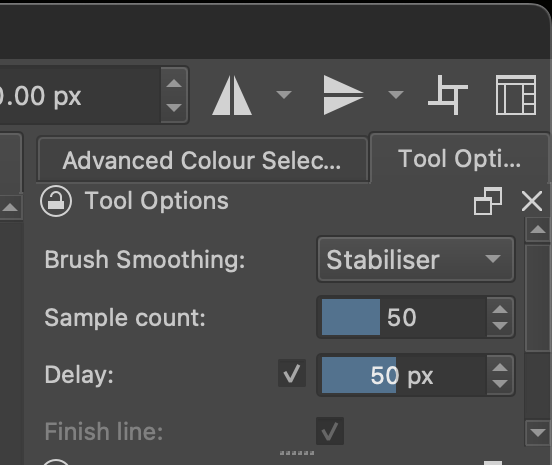The height and width of the screenshot is (465, 552).
Task: Click the Delay distance slider
Action: (x=404, y=375)
